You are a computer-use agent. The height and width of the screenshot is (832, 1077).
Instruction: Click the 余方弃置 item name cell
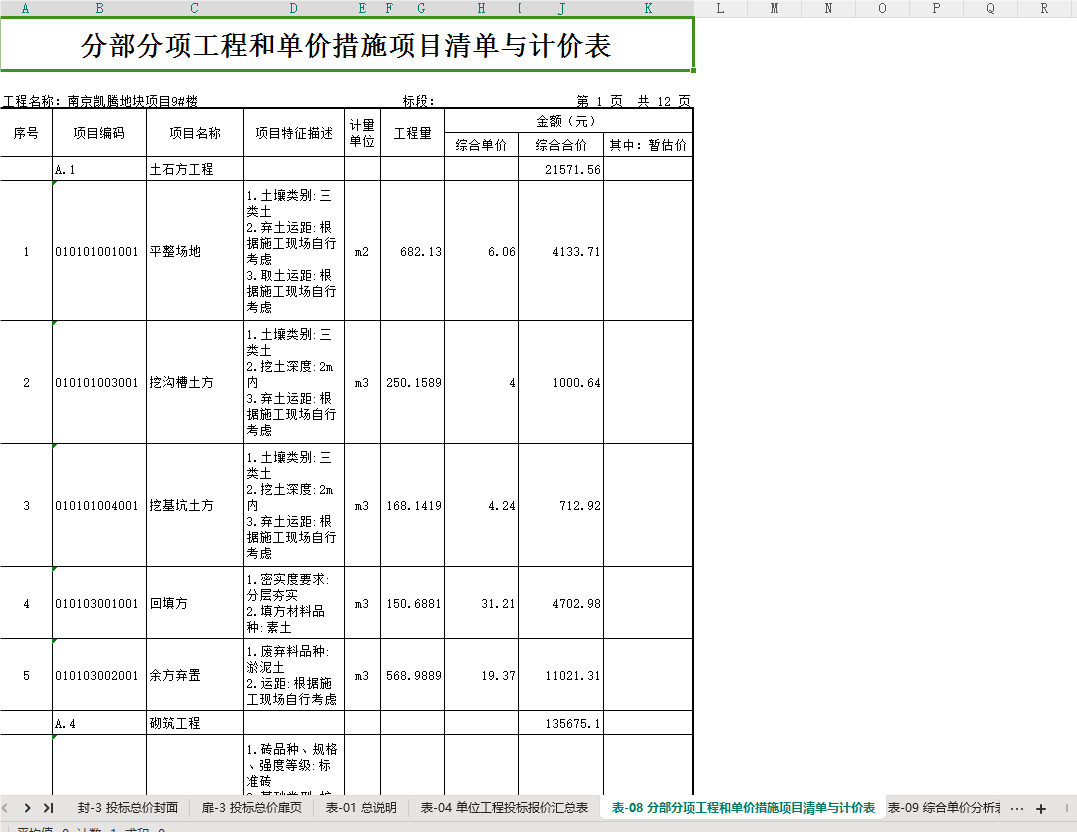tap(195, 675)
